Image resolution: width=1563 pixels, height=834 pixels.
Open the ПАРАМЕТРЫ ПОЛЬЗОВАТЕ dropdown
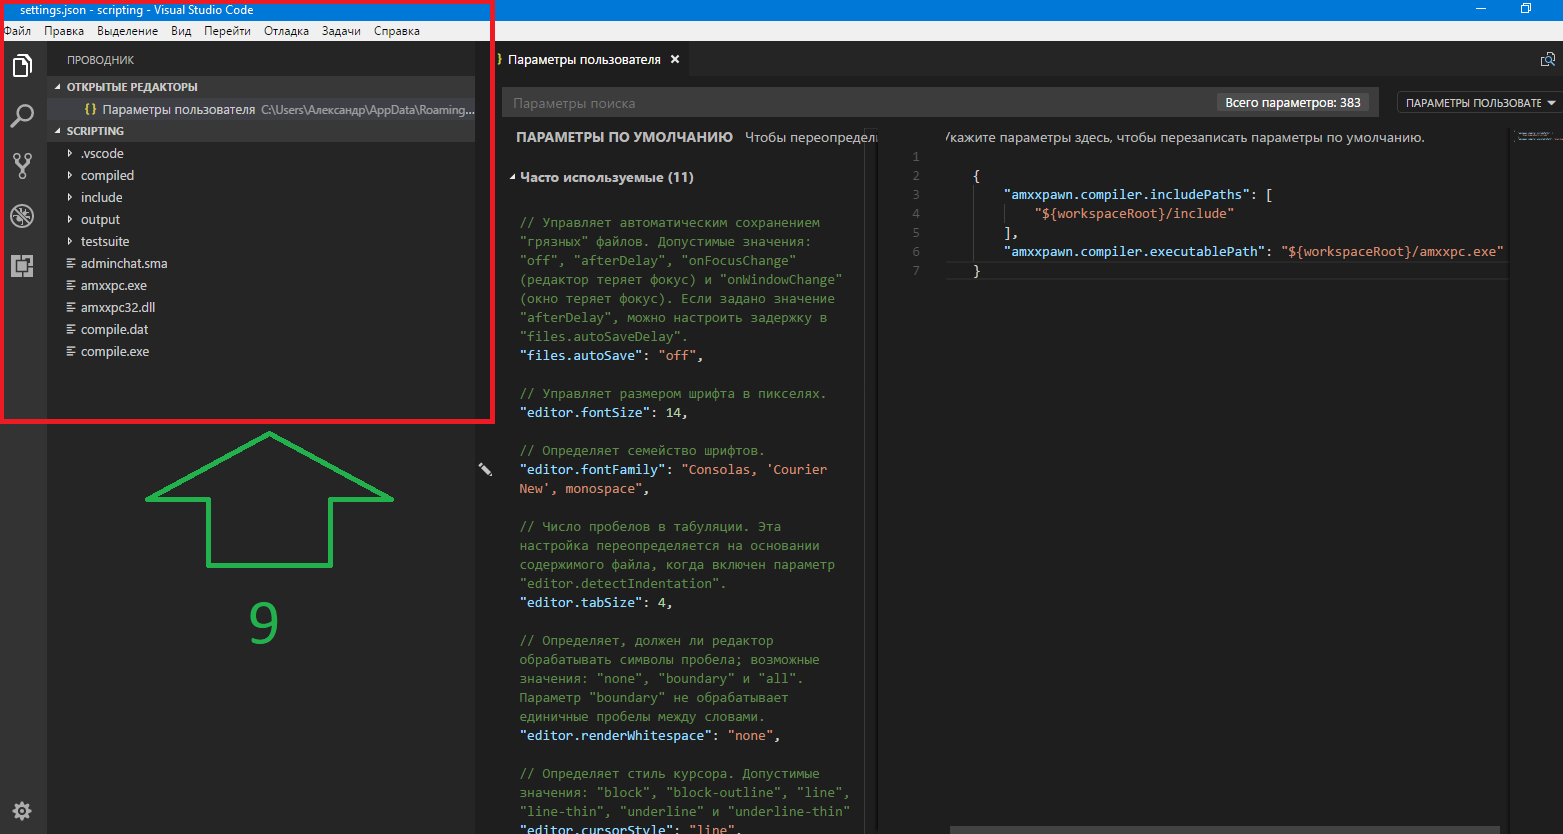[x=1480, y=103]
